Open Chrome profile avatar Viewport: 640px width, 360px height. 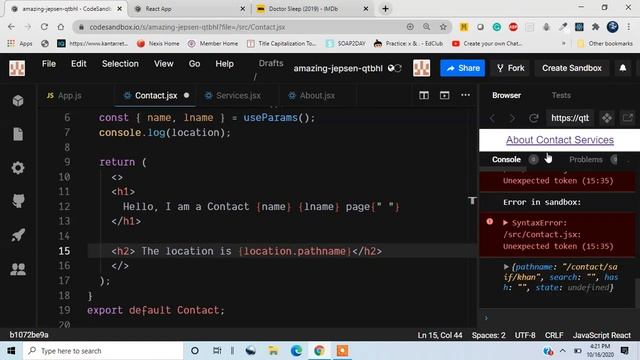click(x=612, y=27)
